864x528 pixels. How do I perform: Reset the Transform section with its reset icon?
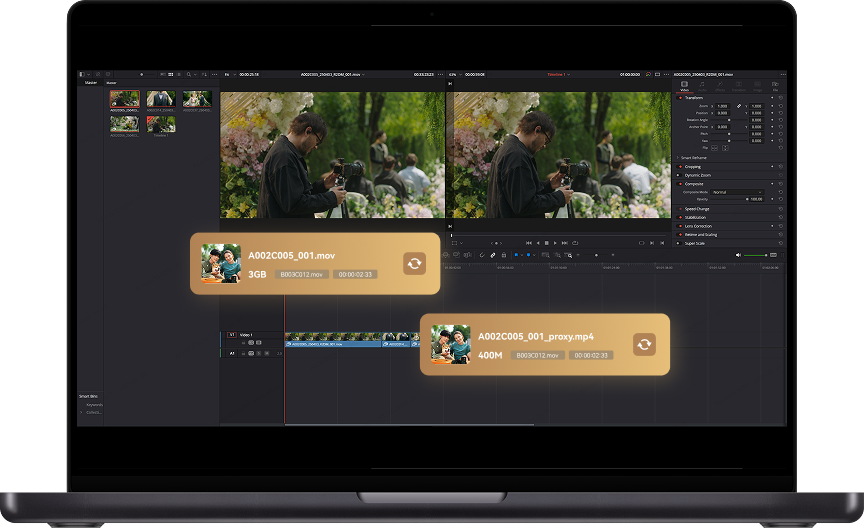[780, 98]
